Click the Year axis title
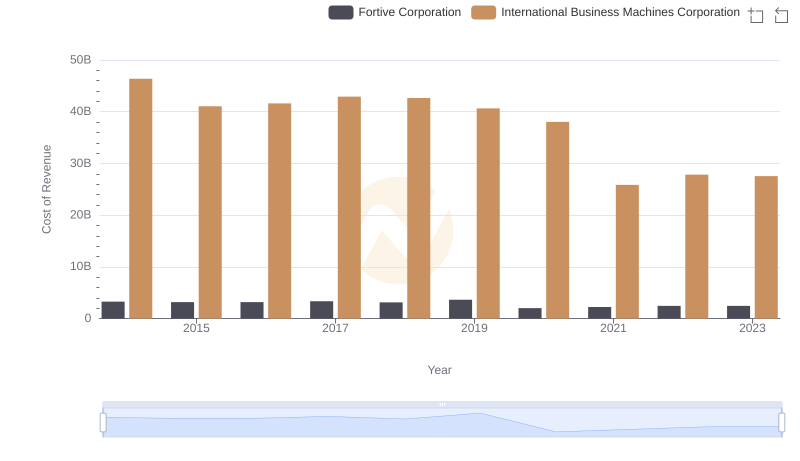The width and height of the screenshot is (800, 461). tap(439, 370)
